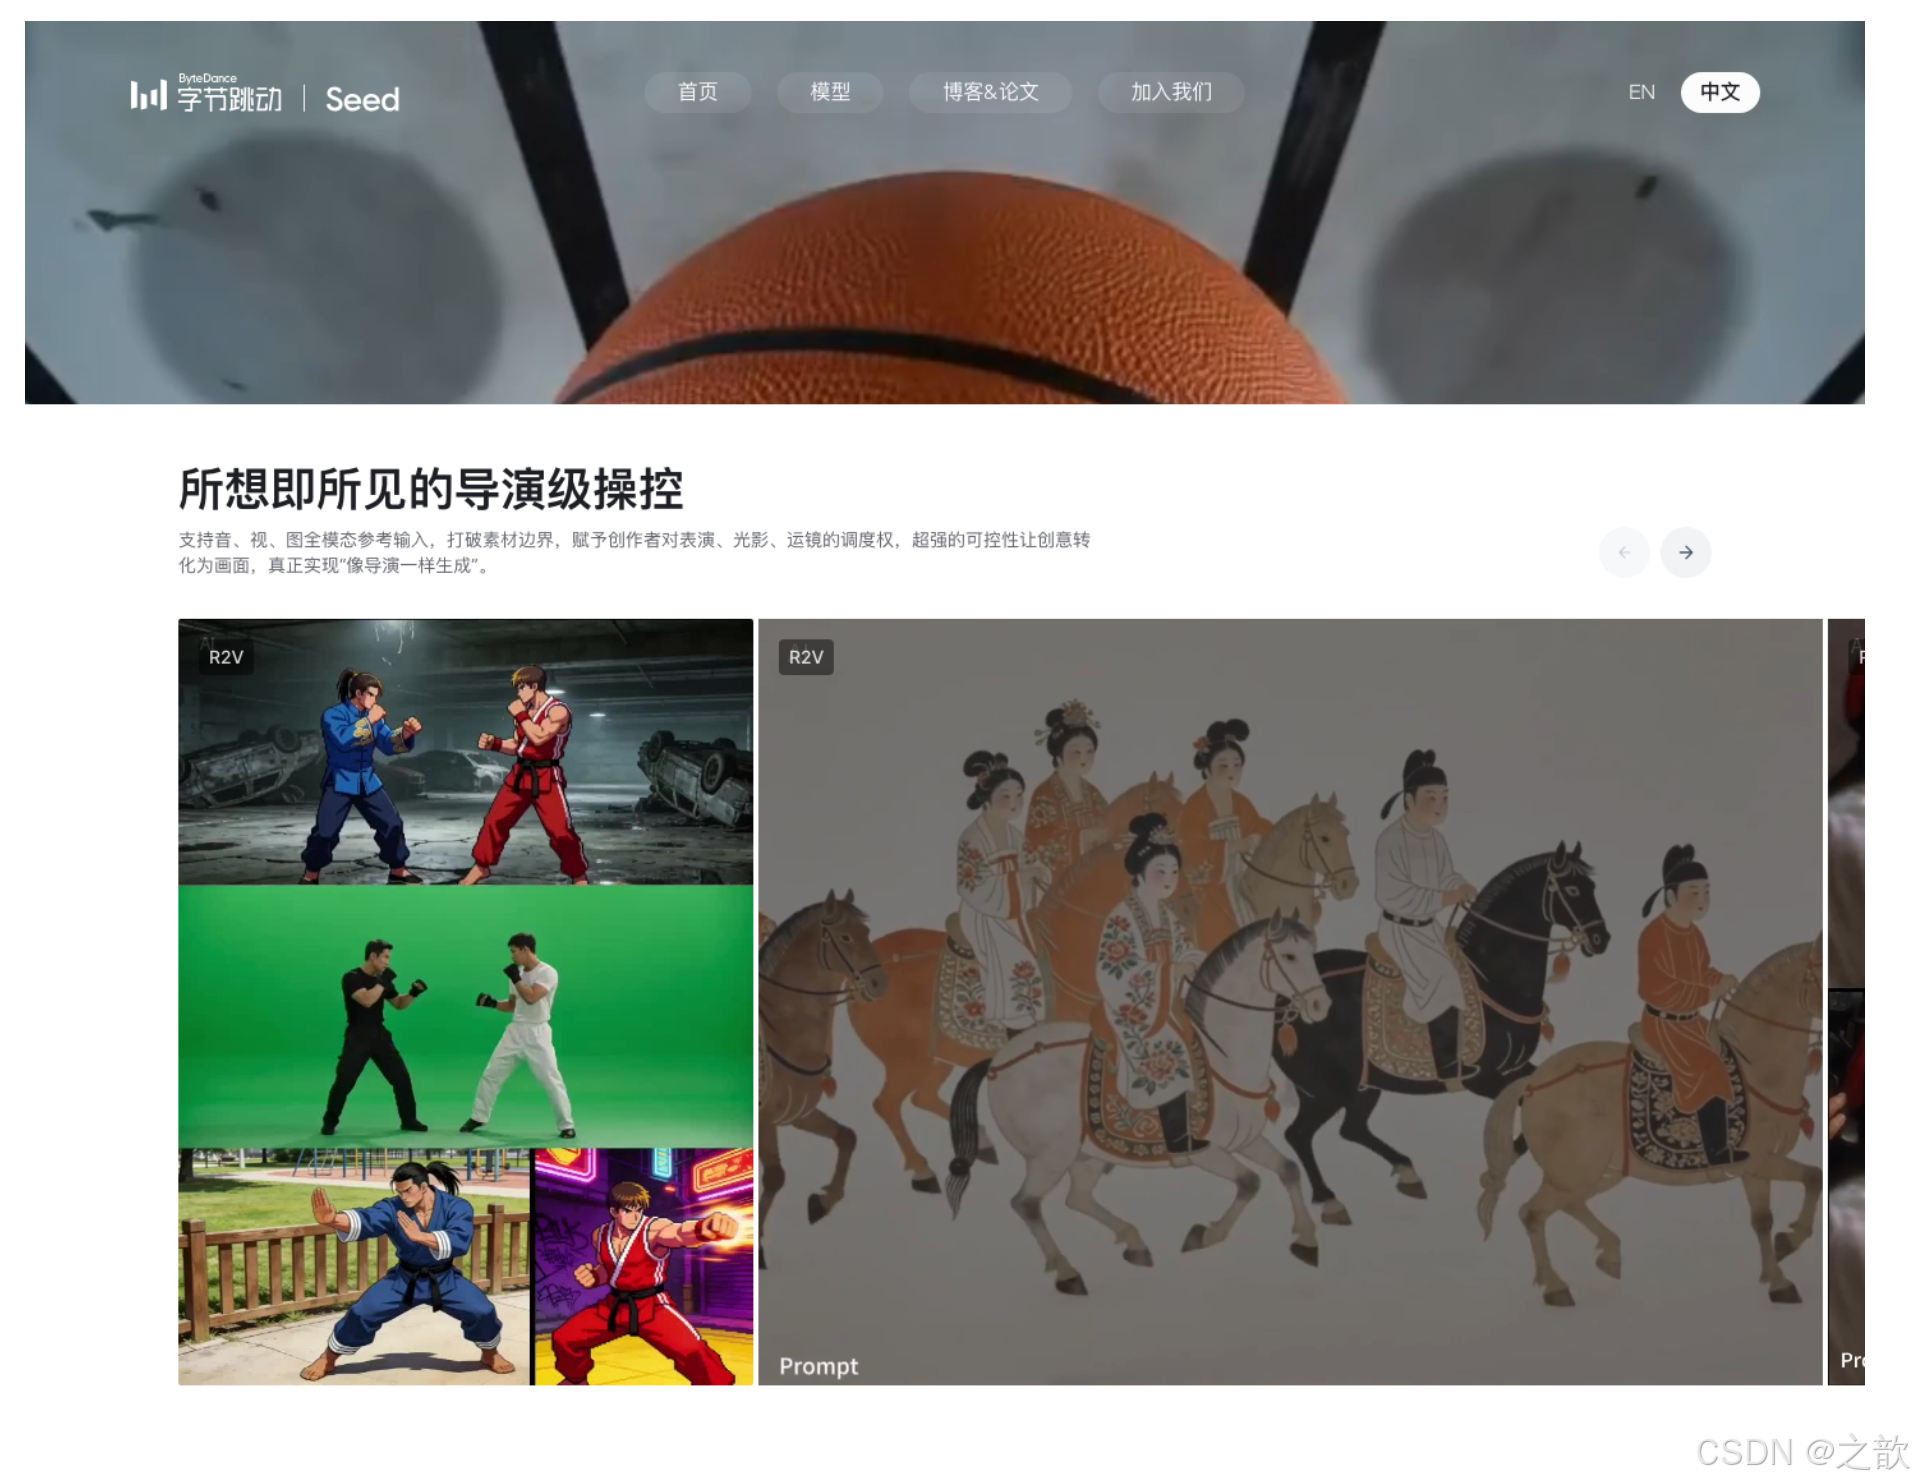This screenshot has width=1914, height=1484.
Task: Click the next arrow carousel button
Action: click(1686, 552)
